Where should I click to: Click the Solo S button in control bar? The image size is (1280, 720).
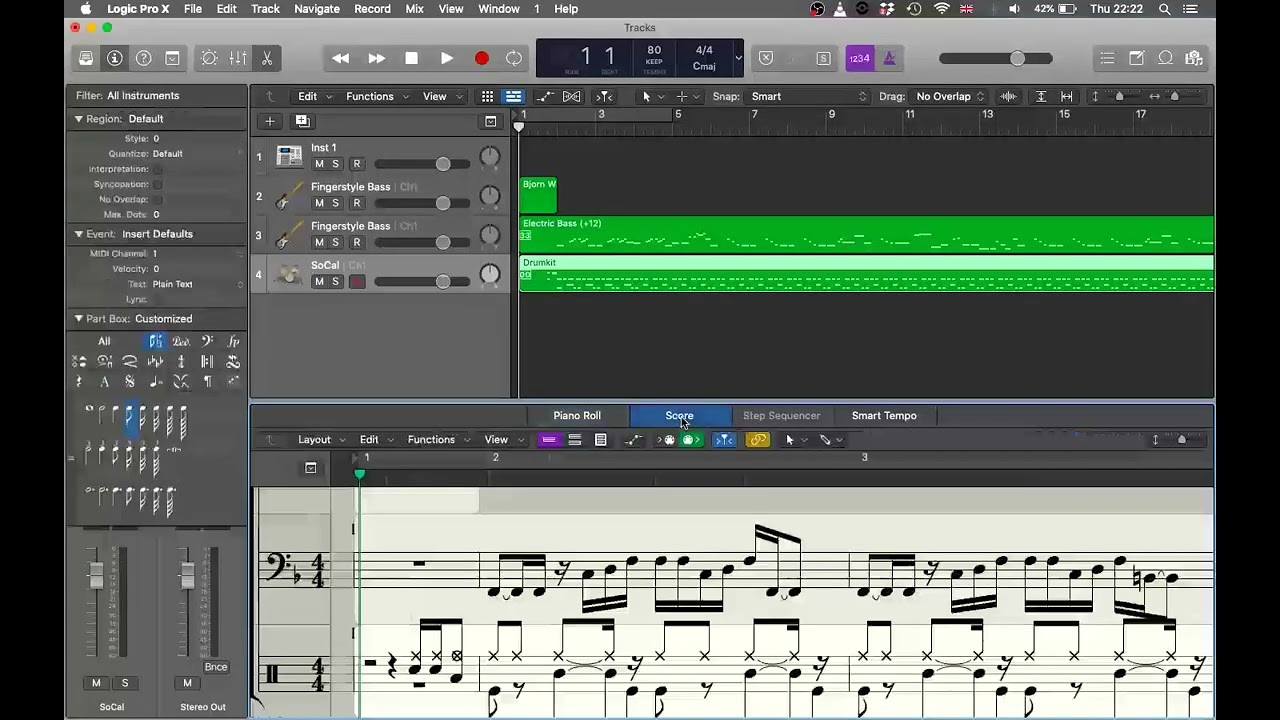click(x=823, y=58)
